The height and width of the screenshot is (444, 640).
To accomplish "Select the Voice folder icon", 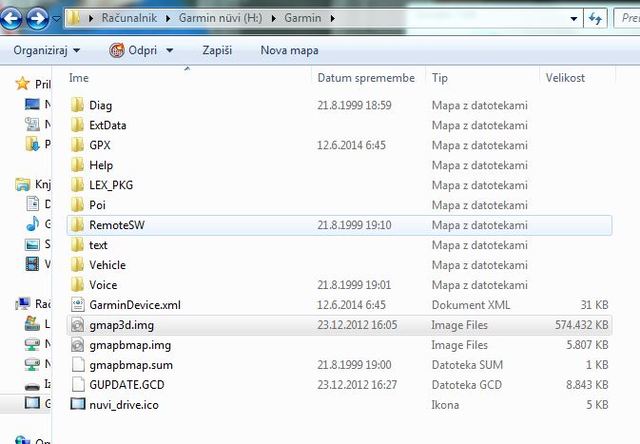I will coord(77,285).
